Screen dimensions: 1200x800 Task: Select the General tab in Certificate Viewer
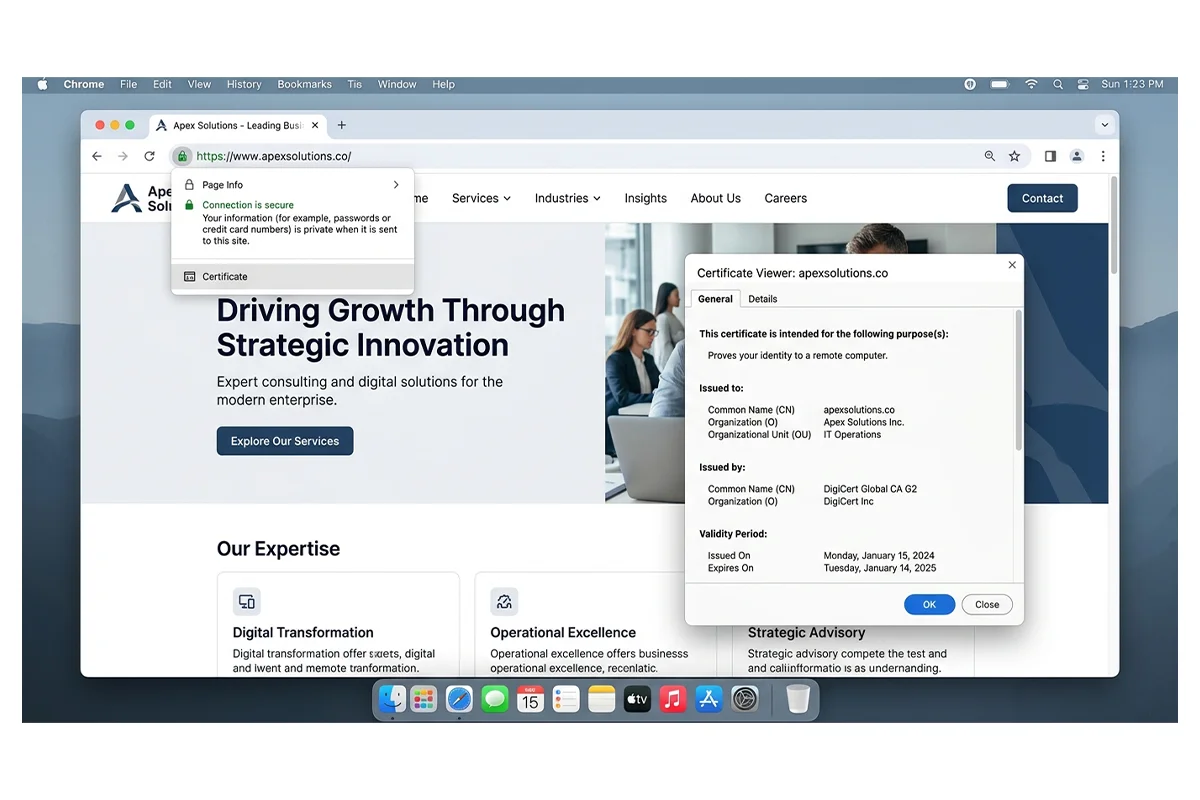716,299
